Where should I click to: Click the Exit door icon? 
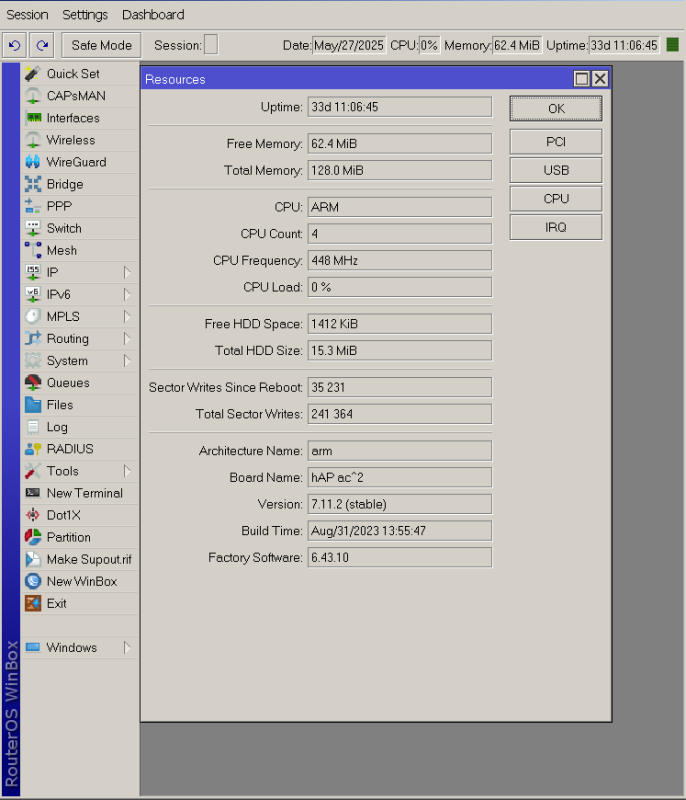tap(33, 603)
